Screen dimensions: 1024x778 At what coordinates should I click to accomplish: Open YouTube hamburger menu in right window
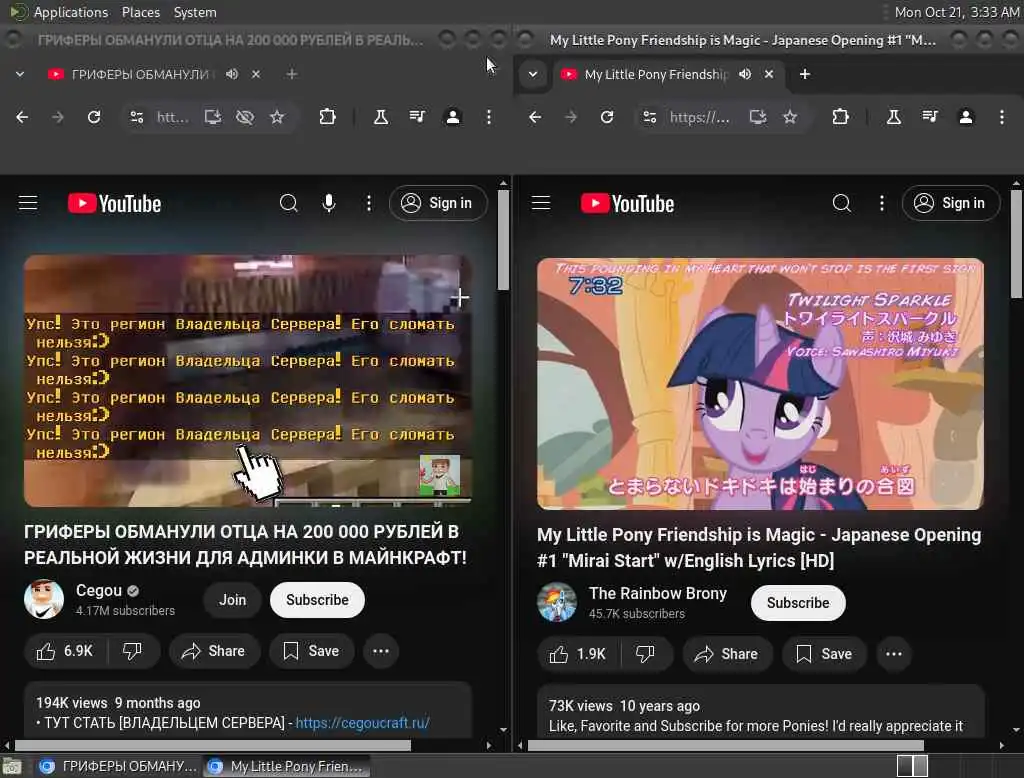point(541,203)
